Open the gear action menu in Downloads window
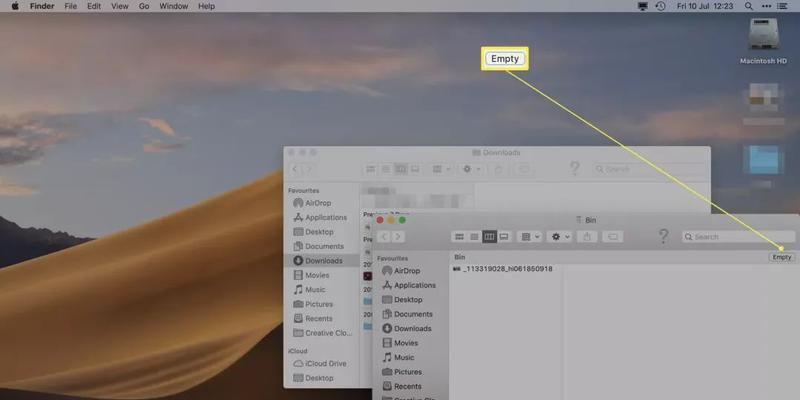 (470, 169)
